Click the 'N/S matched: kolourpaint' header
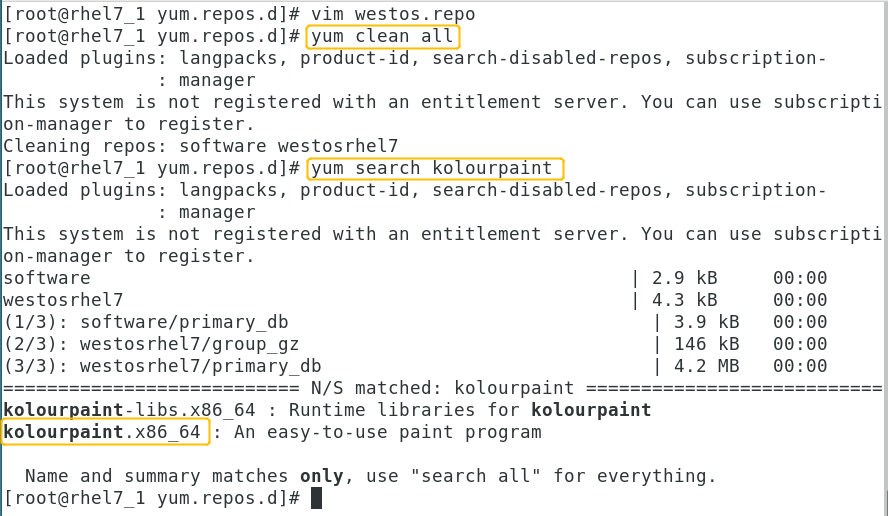888x516 pixels. click(442, 388)
